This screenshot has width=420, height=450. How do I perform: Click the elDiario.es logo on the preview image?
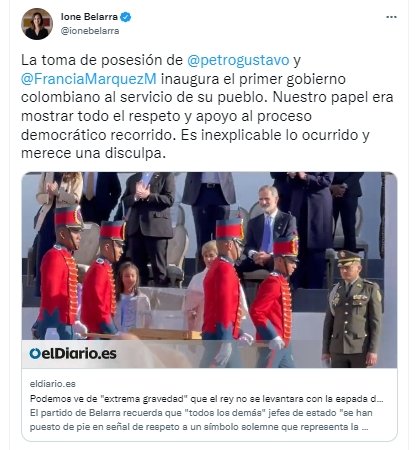pos(73,354)
